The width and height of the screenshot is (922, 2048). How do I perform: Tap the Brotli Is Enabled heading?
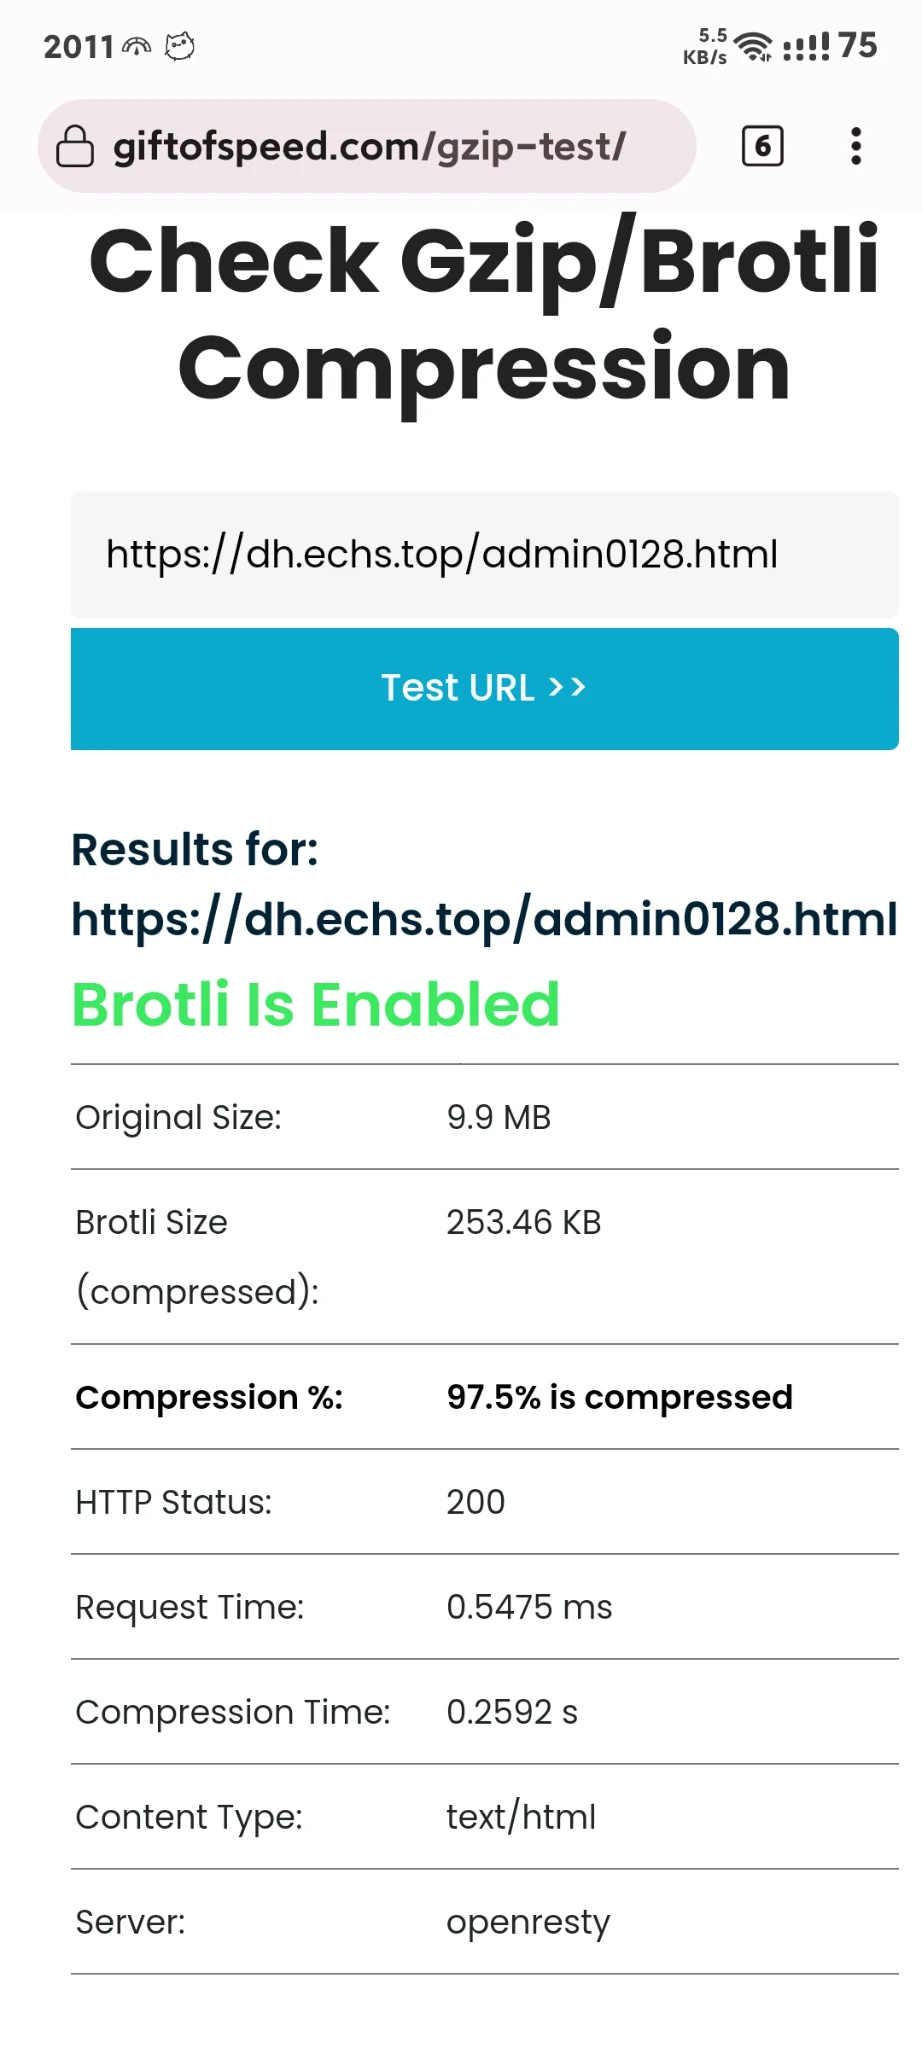coord(316,1004)
